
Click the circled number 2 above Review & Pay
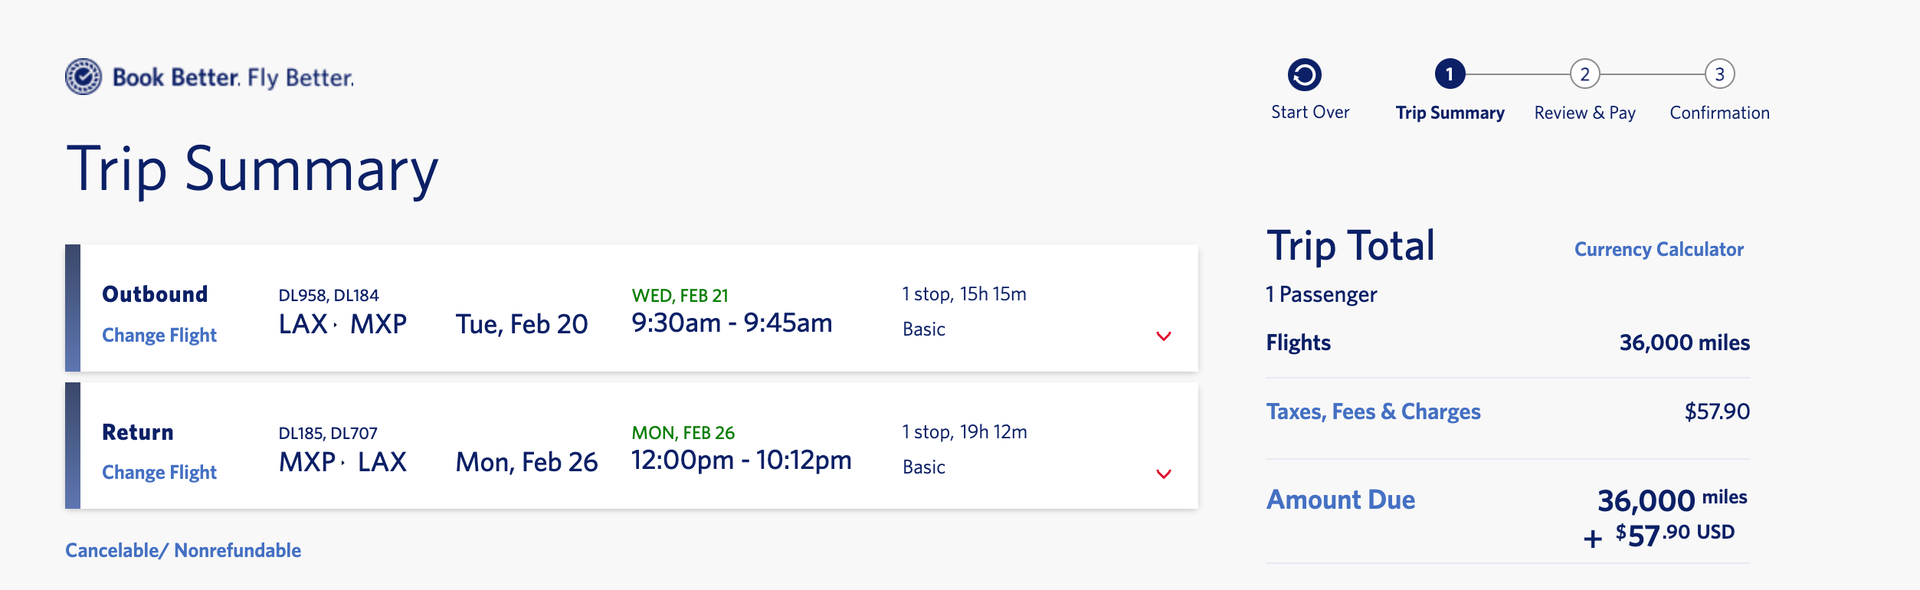pyautogui.click(x=1585, y=73)
